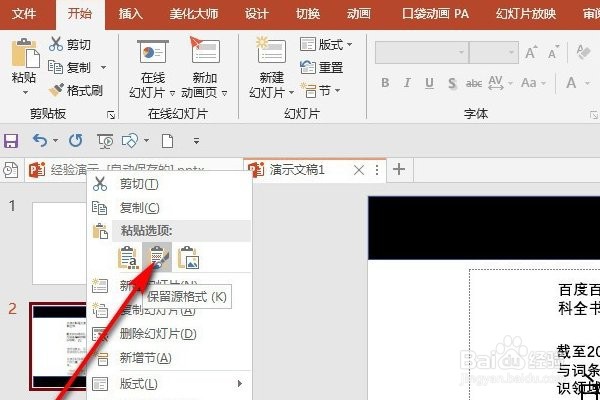Select the 保留源格式 paste option
Image resolution: width=600 pixels, height=400 pixels.
[157, 257]
